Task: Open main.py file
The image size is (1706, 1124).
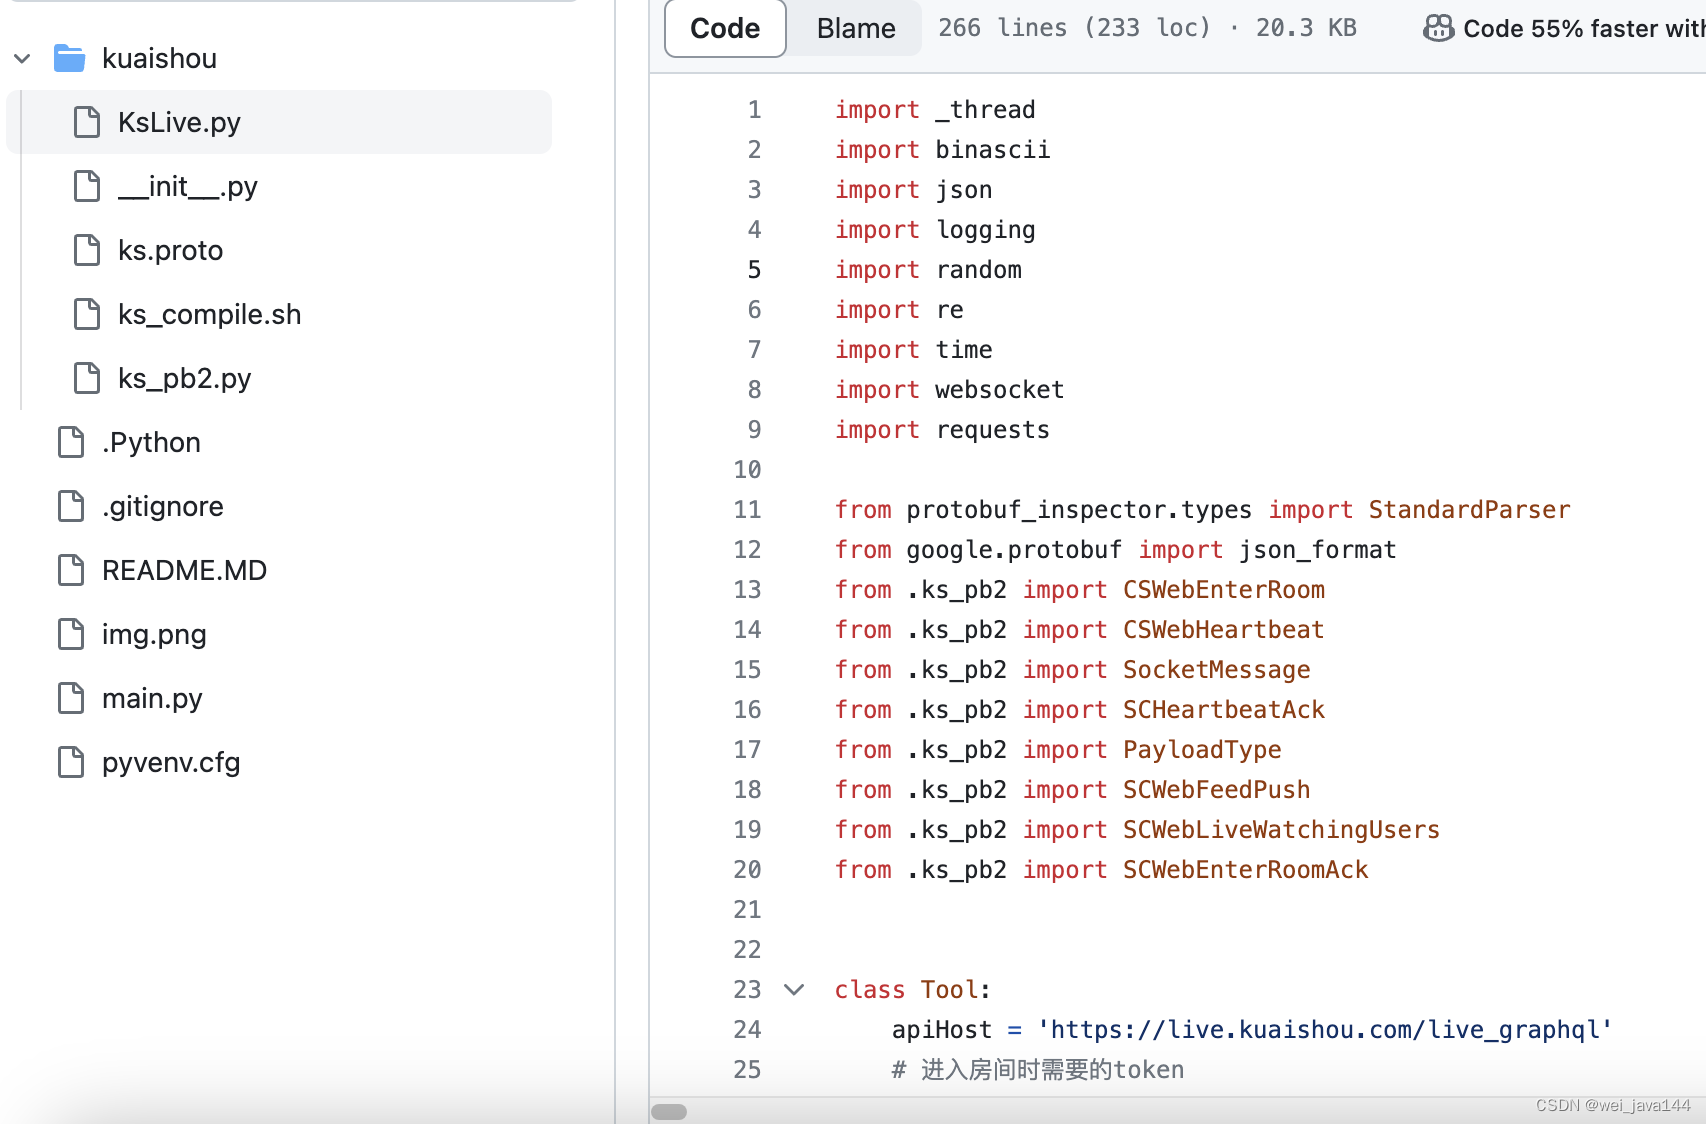Action: pos(152,698)
